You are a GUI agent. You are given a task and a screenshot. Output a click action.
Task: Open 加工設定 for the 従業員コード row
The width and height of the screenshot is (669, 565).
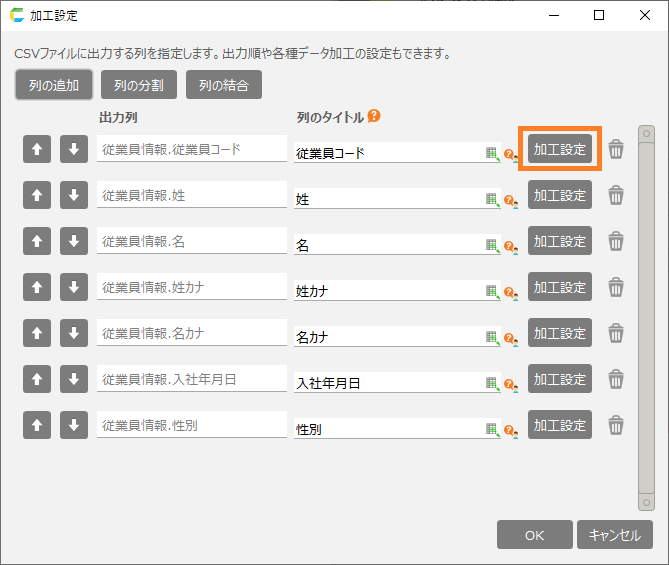click(559, 149)
